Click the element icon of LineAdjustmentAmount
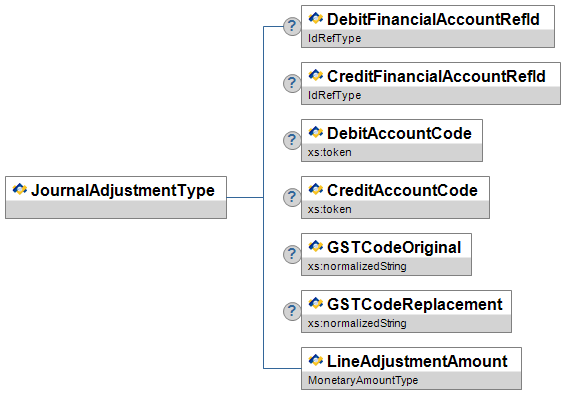Screen dimensions: 583x394 coord(316,360)
